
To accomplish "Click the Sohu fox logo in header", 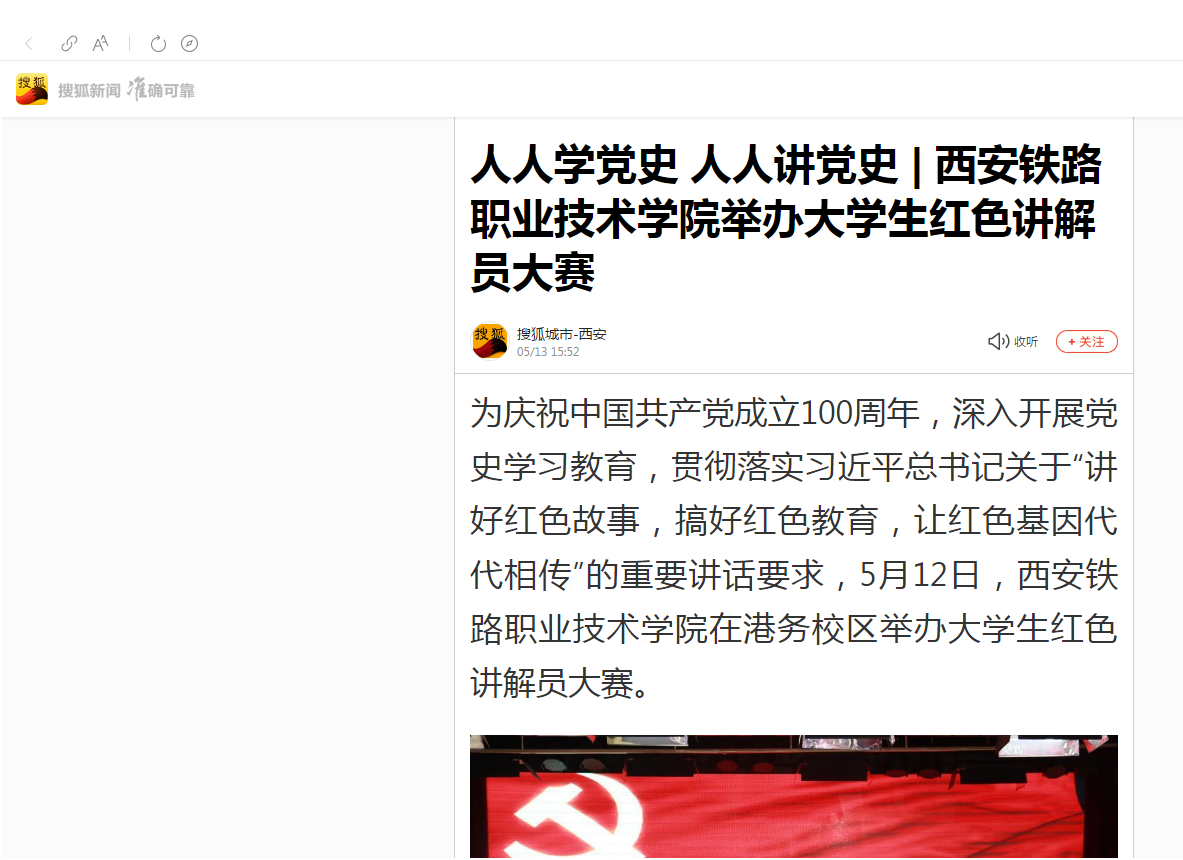I will (32, 89).
